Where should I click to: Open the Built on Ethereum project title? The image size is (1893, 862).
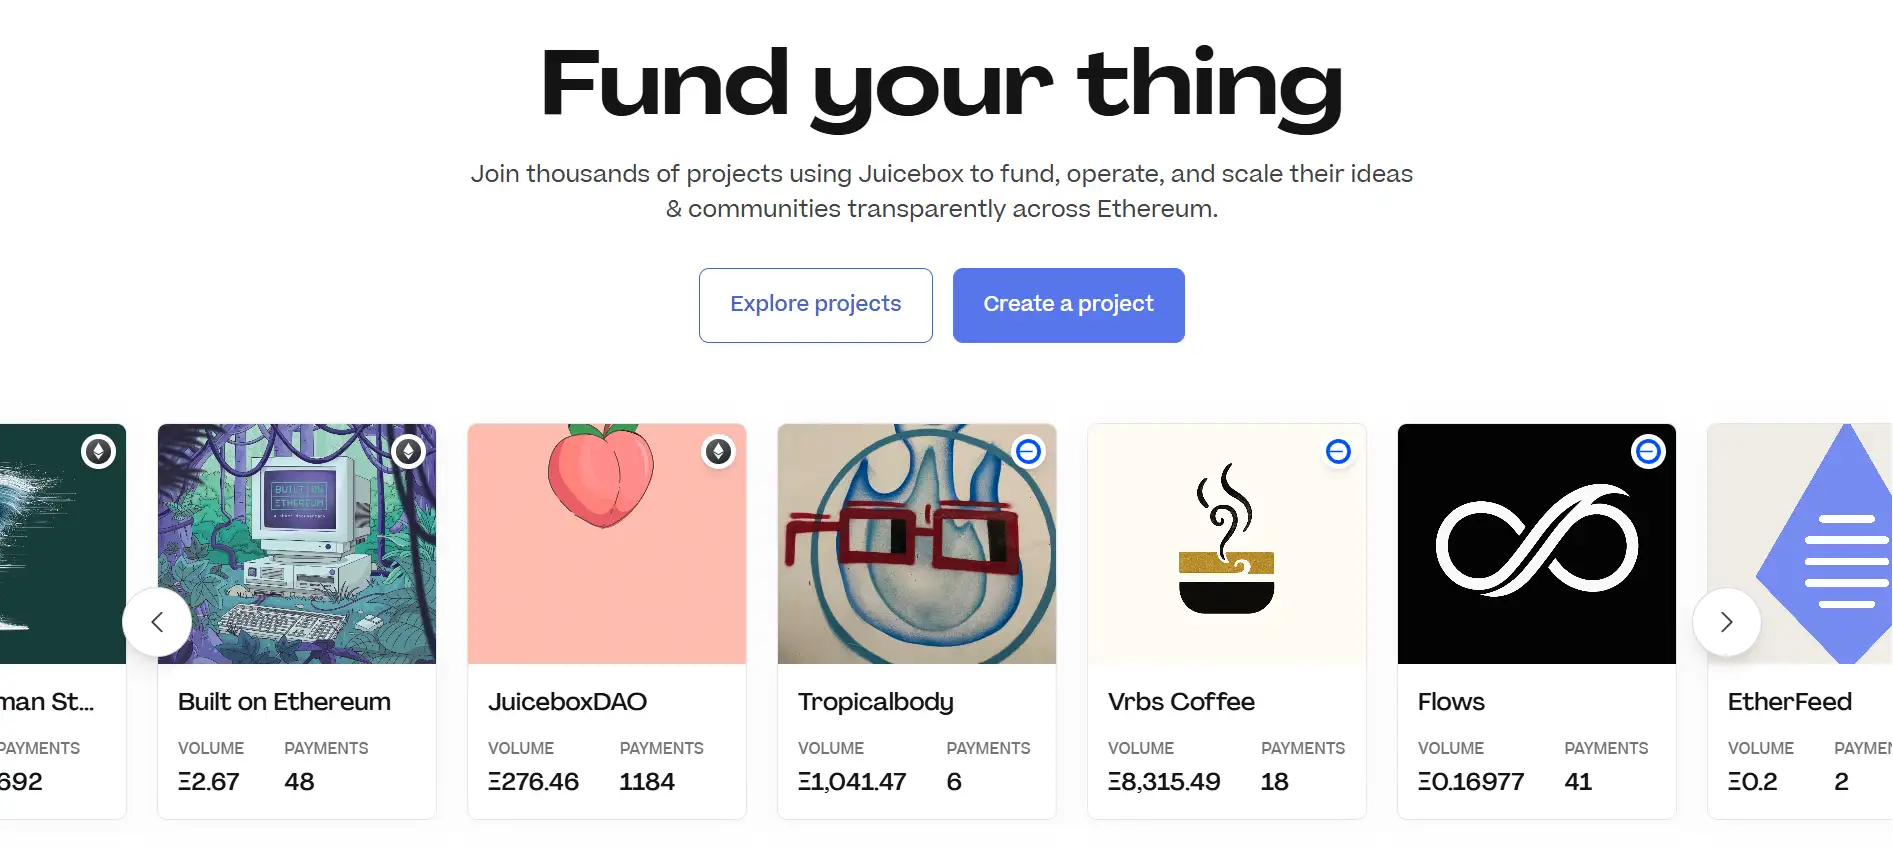point(284,702)
